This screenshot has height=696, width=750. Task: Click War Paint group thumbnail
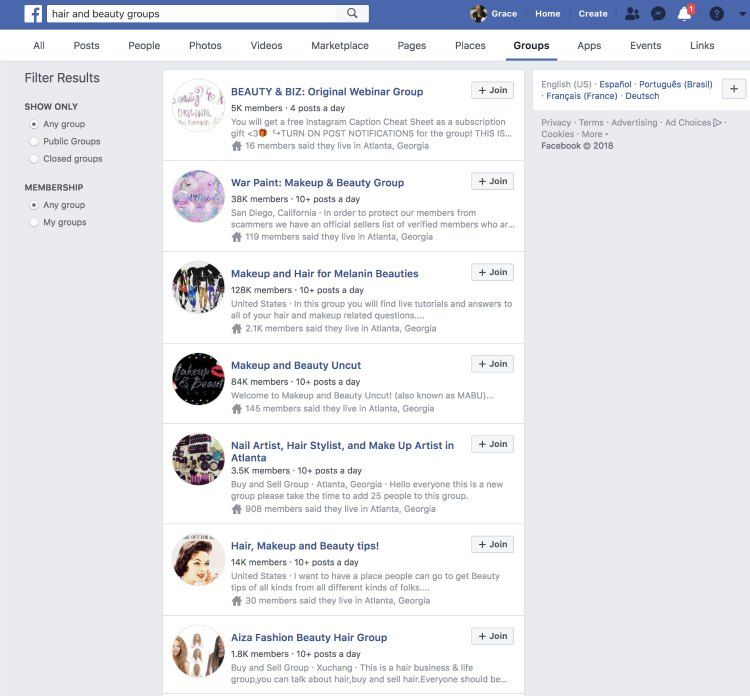[x=198, y=196]
